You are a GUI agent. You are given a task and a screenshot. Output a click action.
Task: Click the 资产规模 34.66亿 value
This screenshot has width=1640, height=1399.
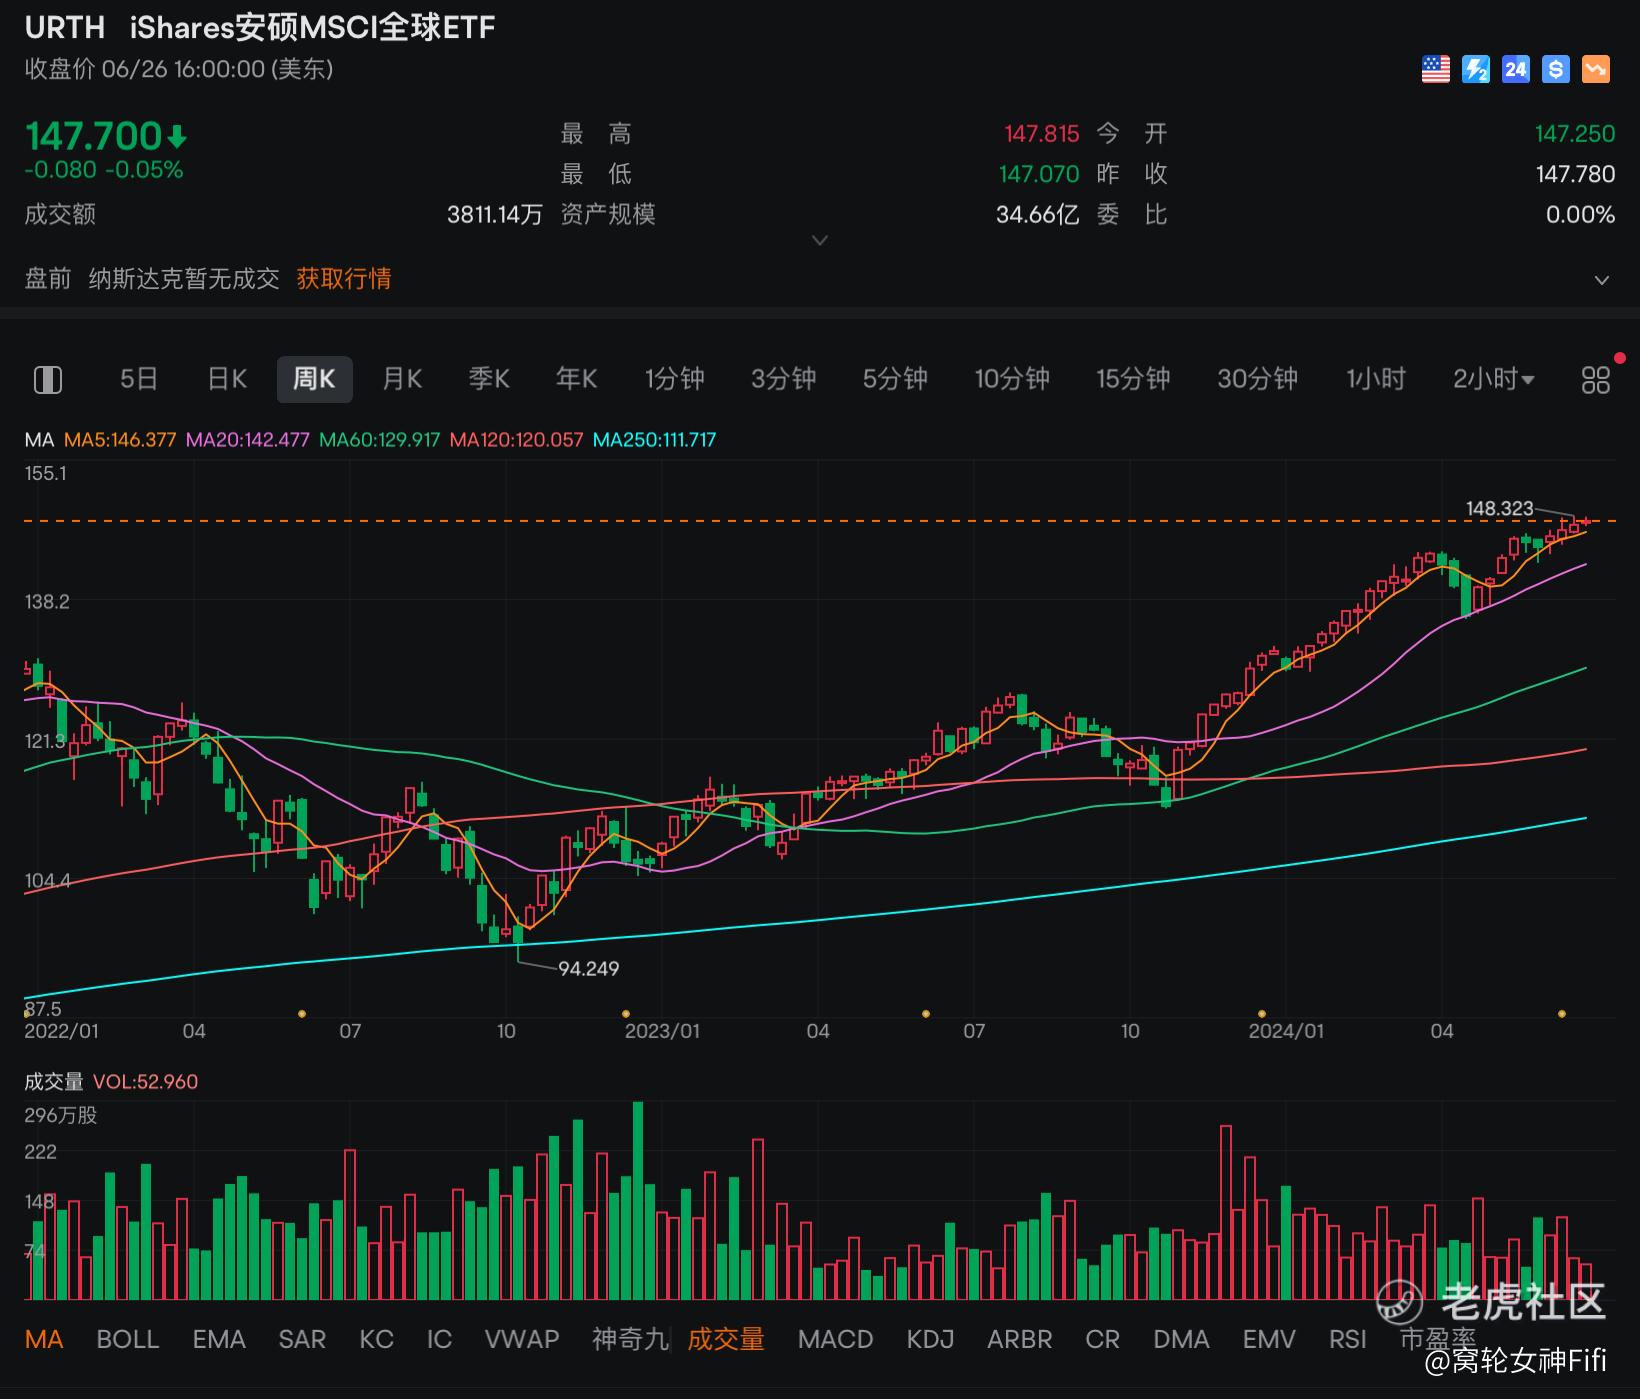click(1037, 215)
